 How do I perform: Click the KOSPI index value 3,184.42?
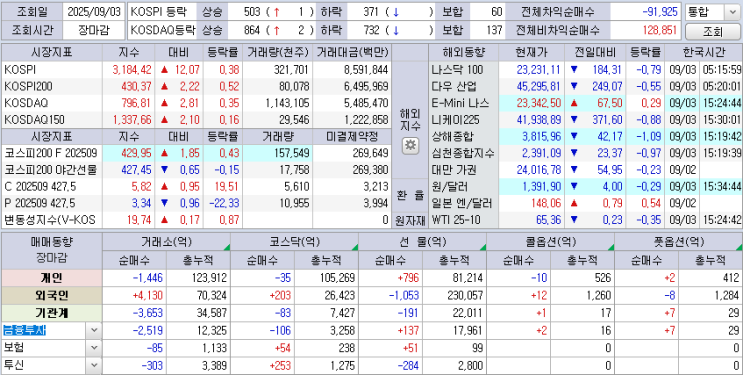coord(132,70)
